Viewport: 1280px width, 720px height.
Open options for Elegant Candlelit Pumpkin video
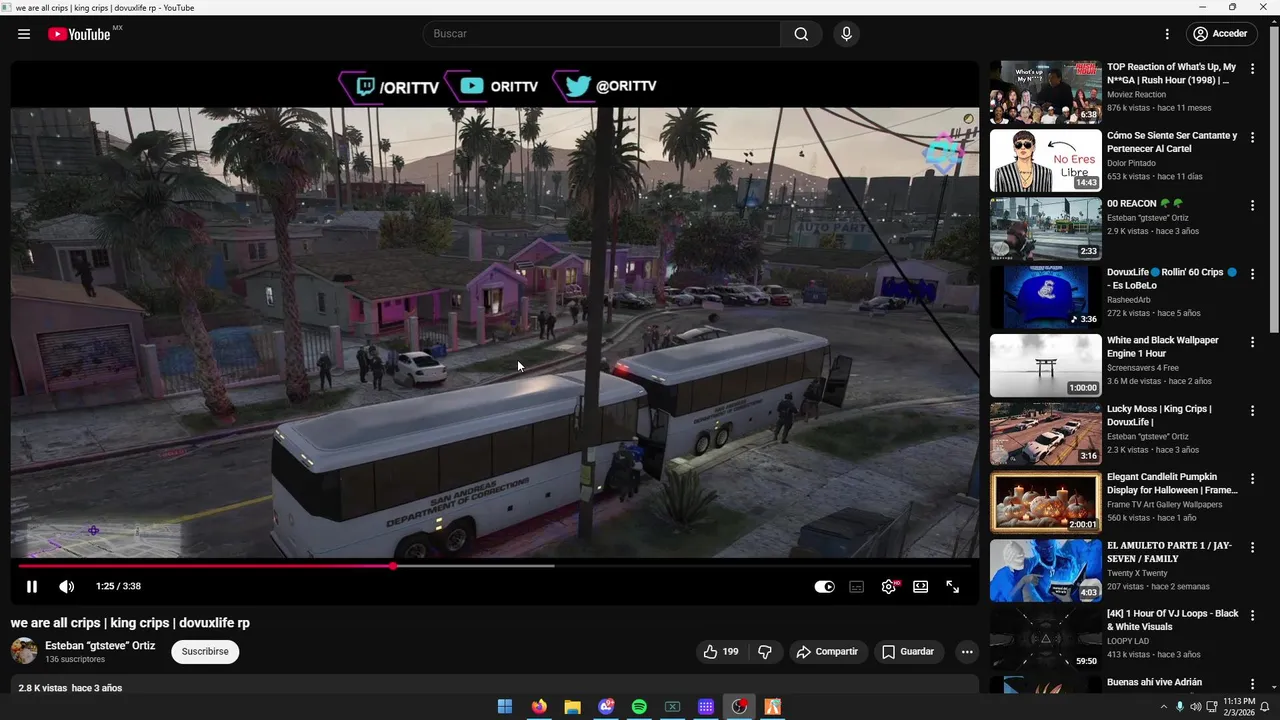(1252, 479)
